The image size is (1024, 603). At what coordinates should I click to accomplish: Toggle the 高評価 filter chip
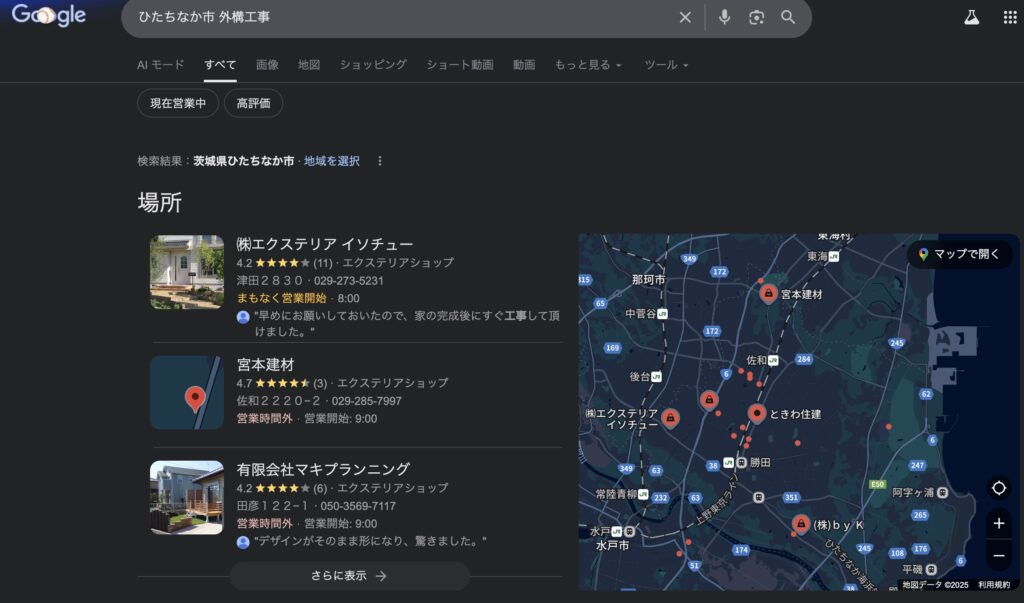[253, 103]
